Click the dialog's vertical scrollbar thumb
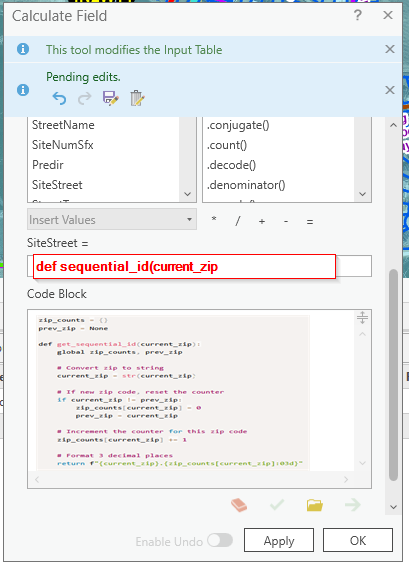This screenshot has height=566, width=409. coord(393,375)
